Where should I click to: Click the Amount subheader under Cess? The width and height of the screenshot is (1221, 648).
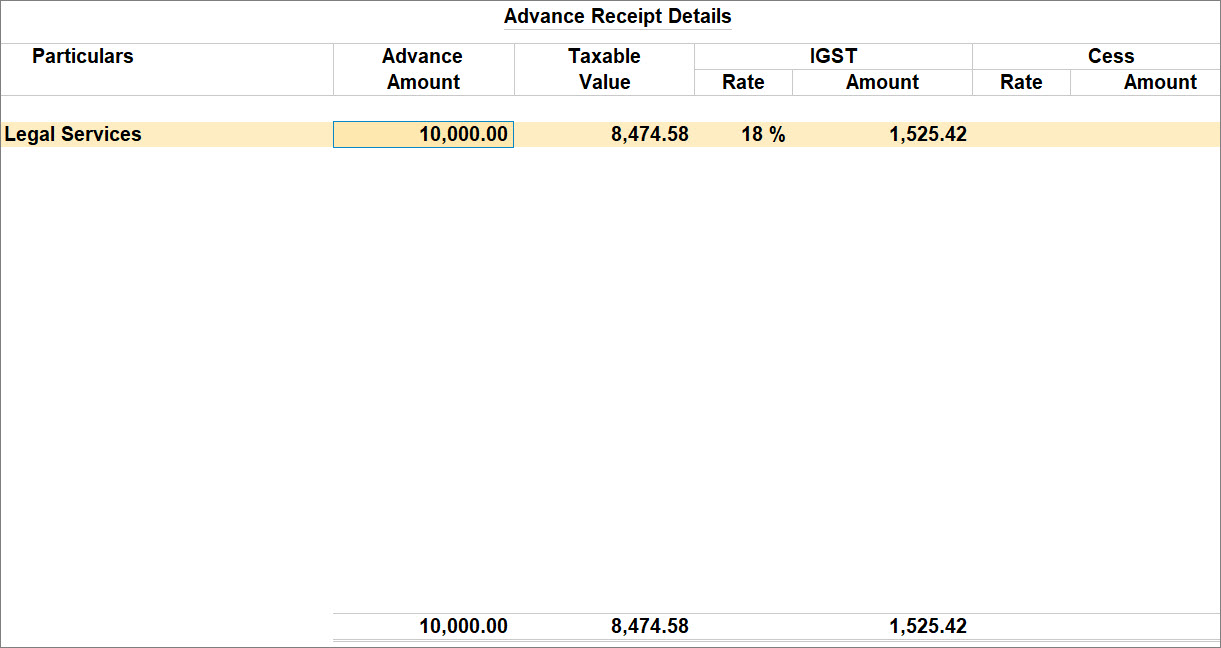coord(1160,82)
